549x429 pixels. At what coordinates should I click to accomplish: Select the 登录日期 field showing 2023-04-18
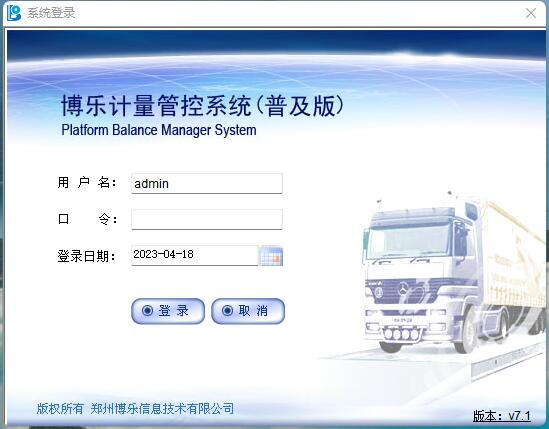tap(195, 255)
